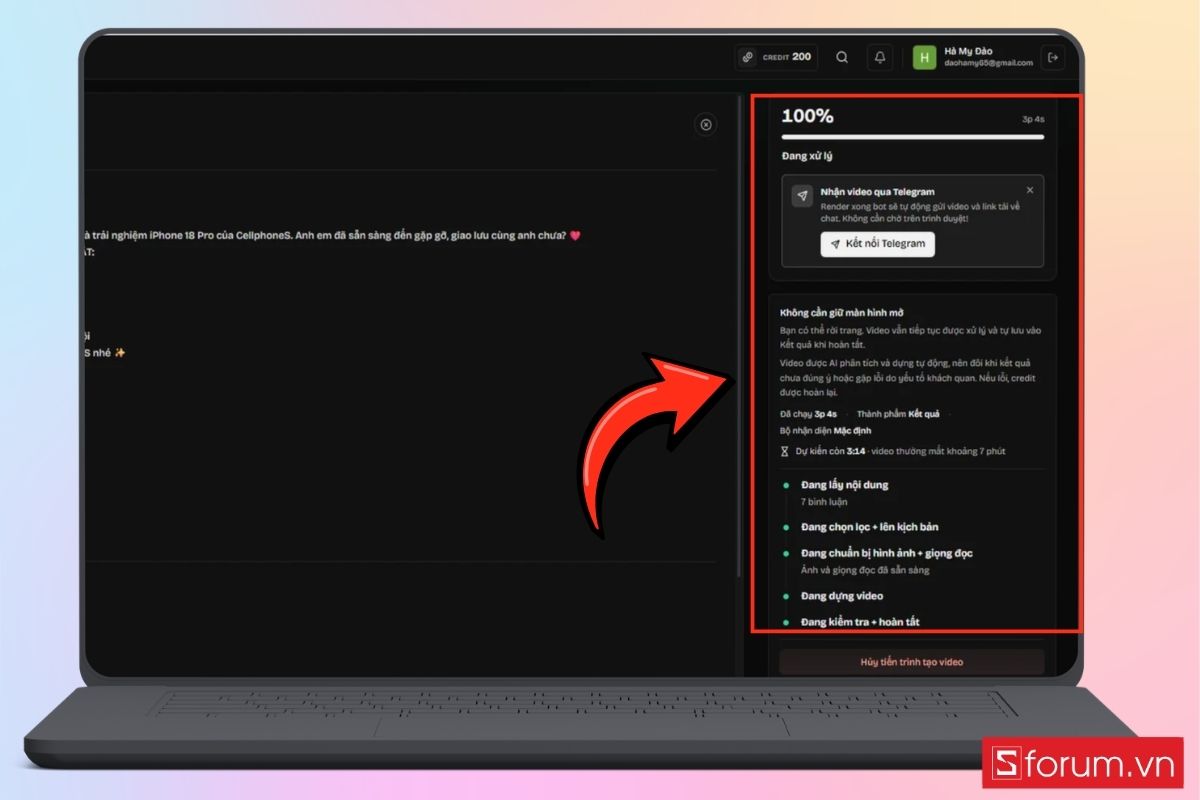Click the green H profile avatar
This screenshot has height=800, width=1200.
tap(924, 58)
